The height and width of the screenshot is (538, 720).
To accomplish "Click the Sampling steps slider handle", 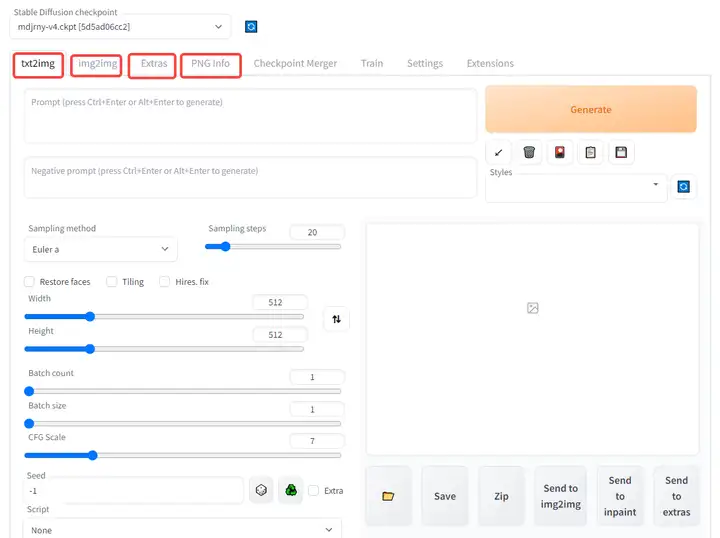I will coord(225,247).
